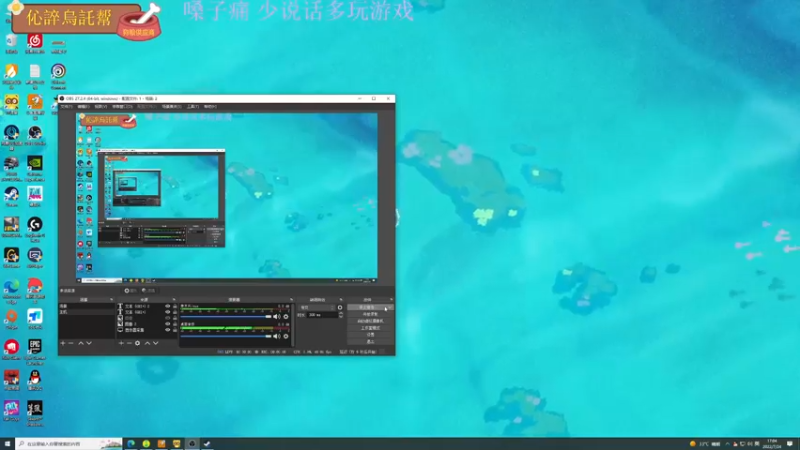
Task: Open Steam desktop shortcut
Action: 11,196
